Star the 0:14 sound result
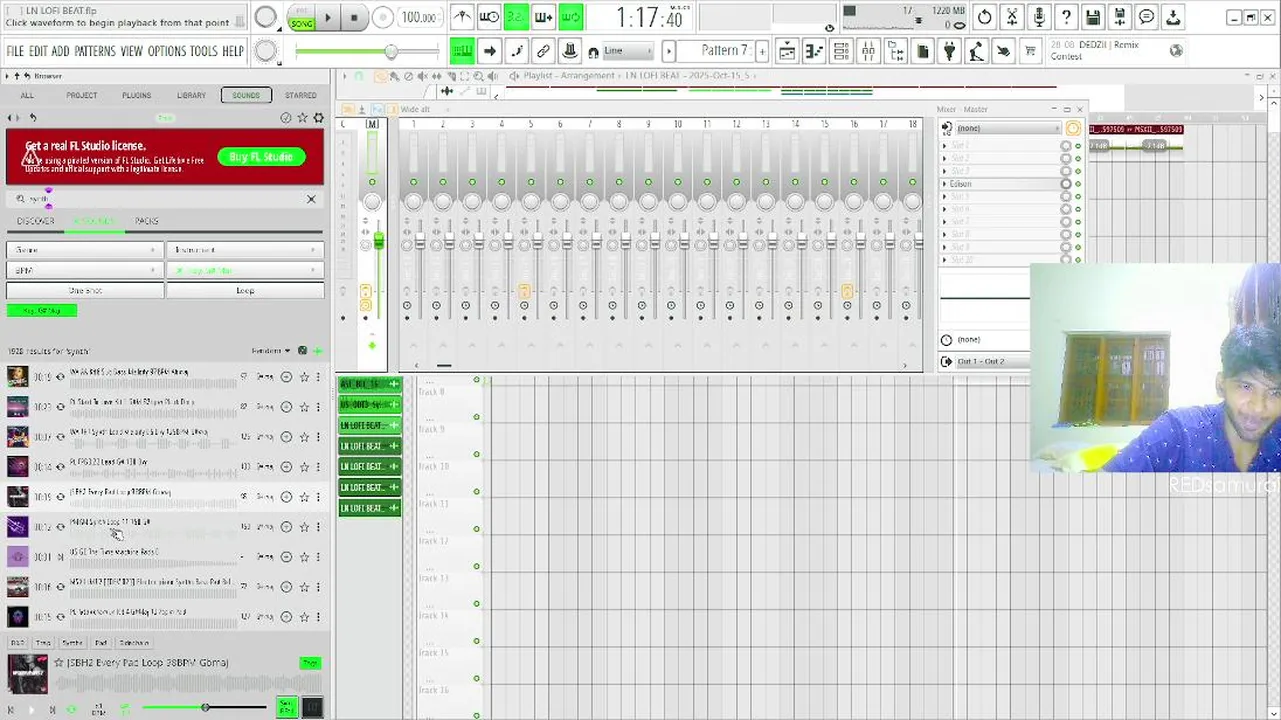Screen dimensions: 1281x720 [x=304, y=467]
